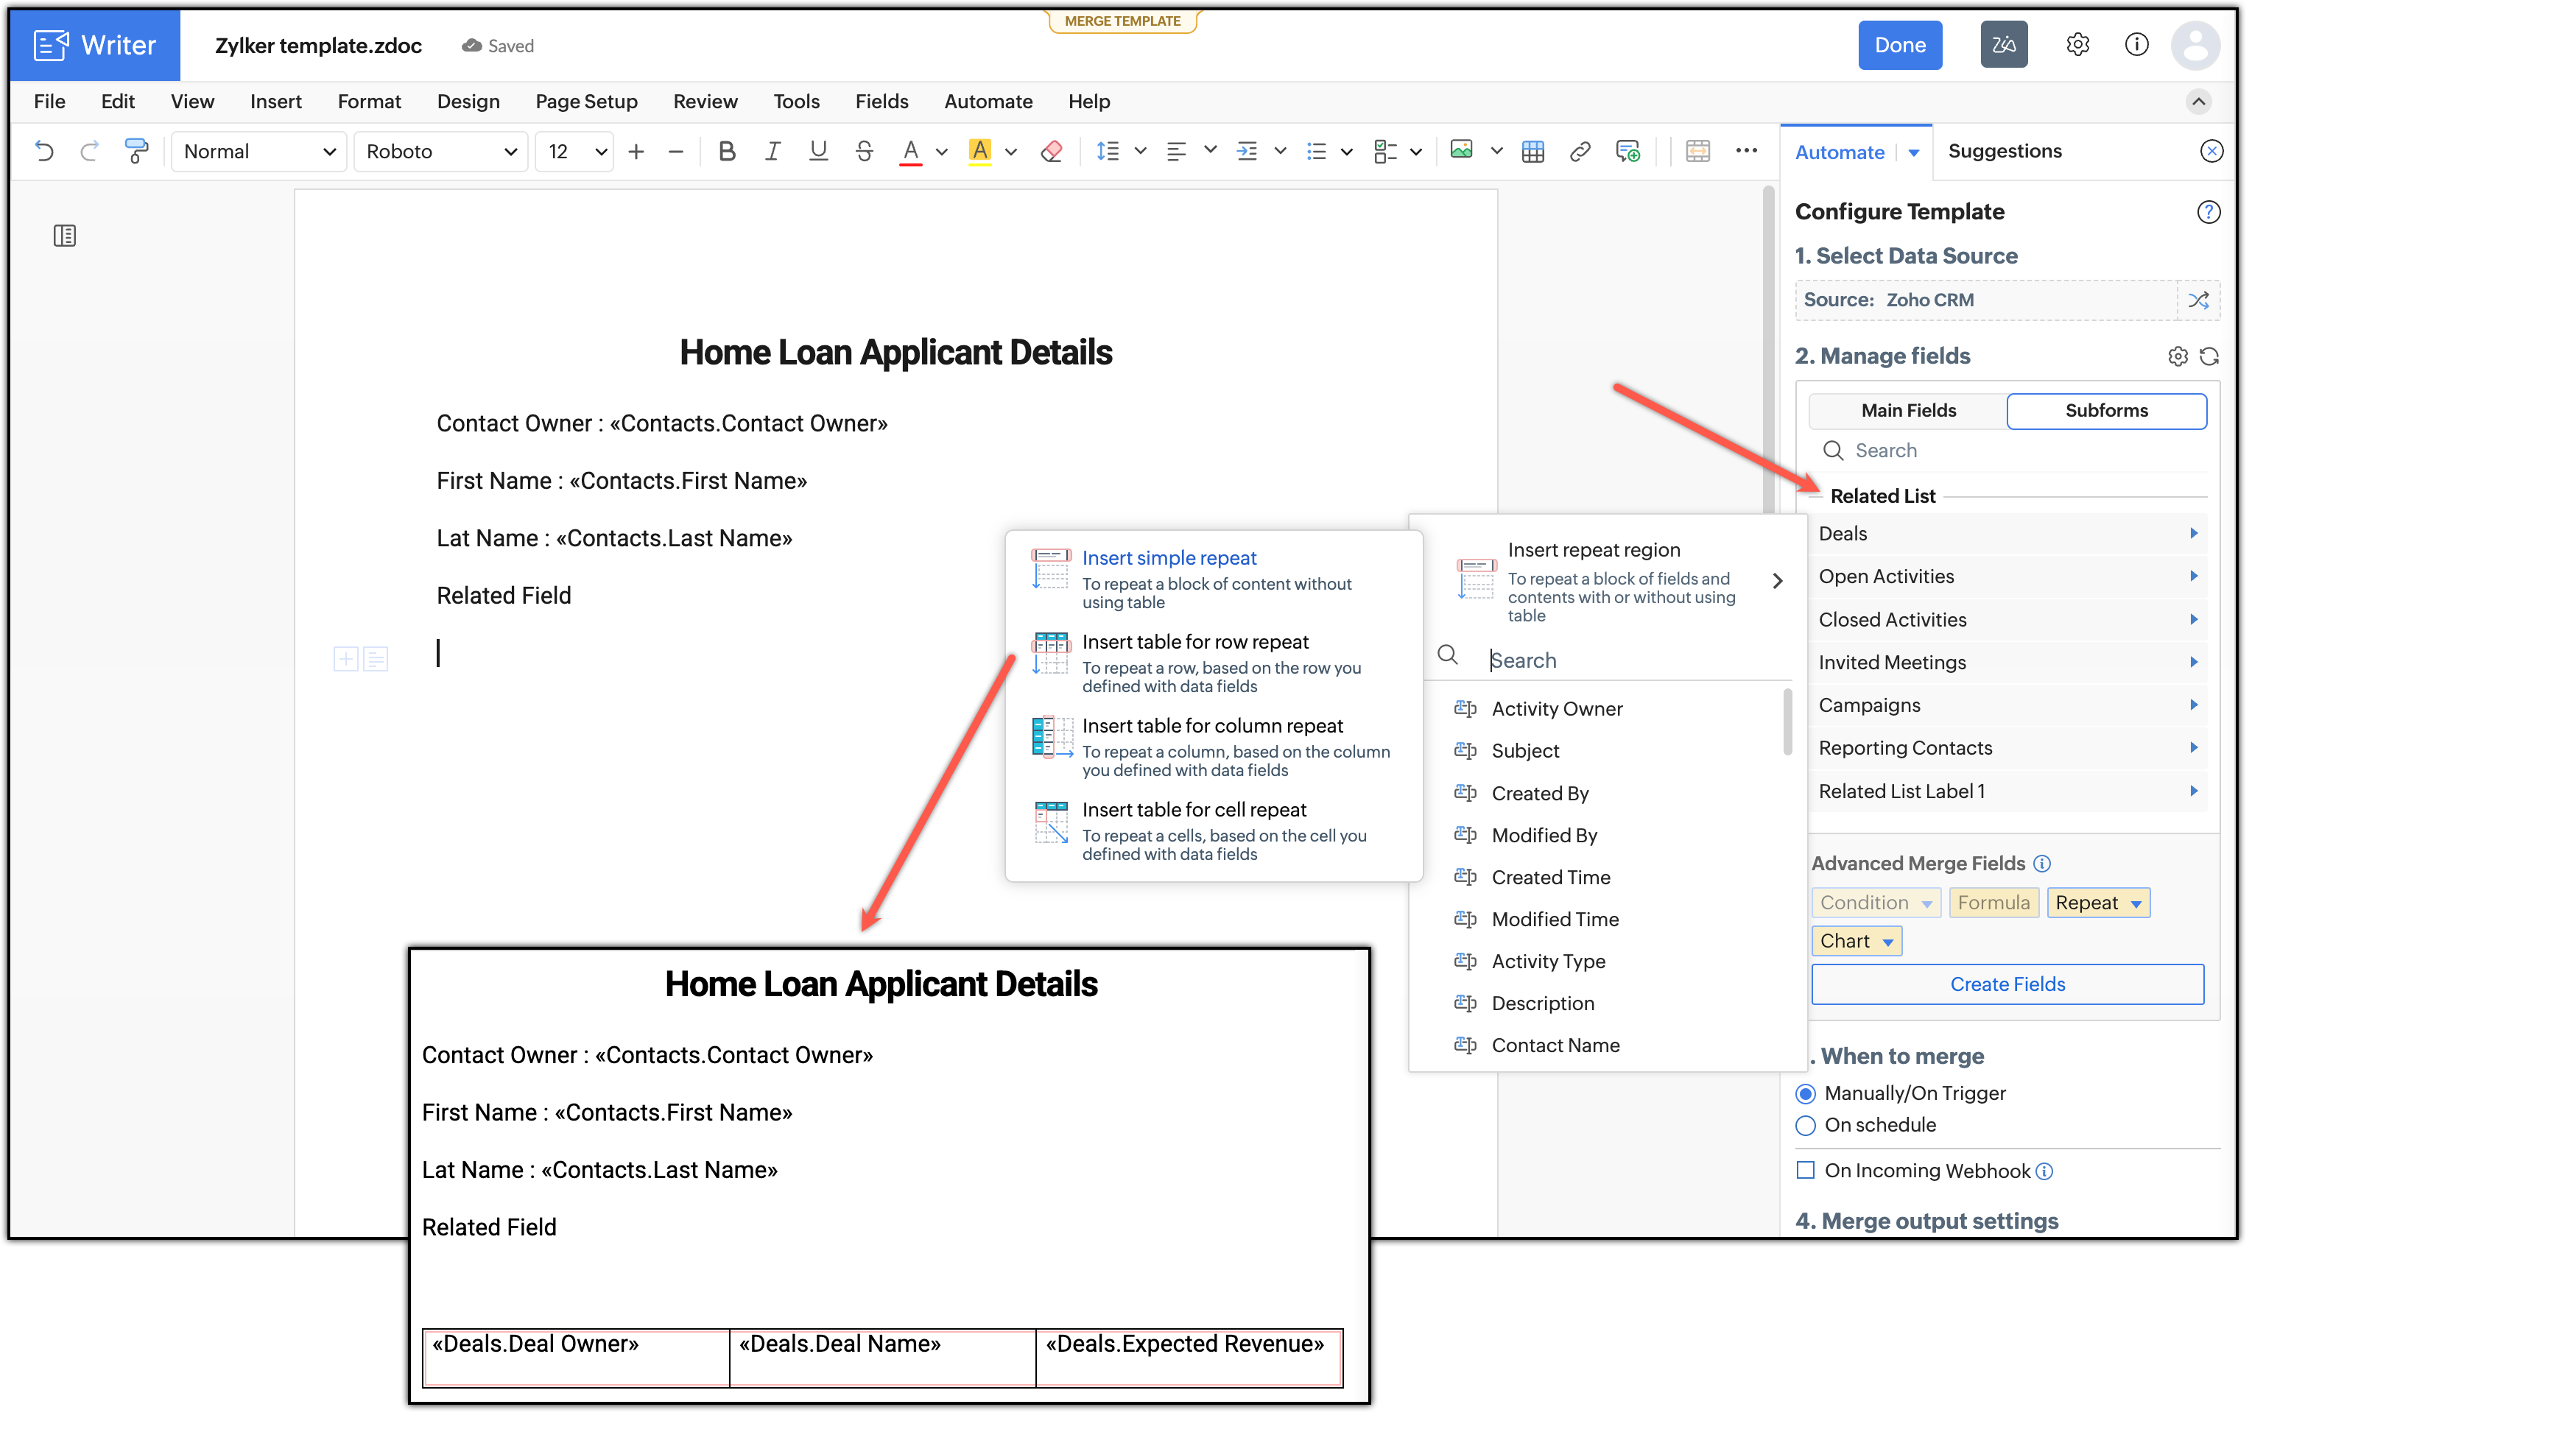Click the Insert Image icon

pyautogui.click(x=1461, y=150)
